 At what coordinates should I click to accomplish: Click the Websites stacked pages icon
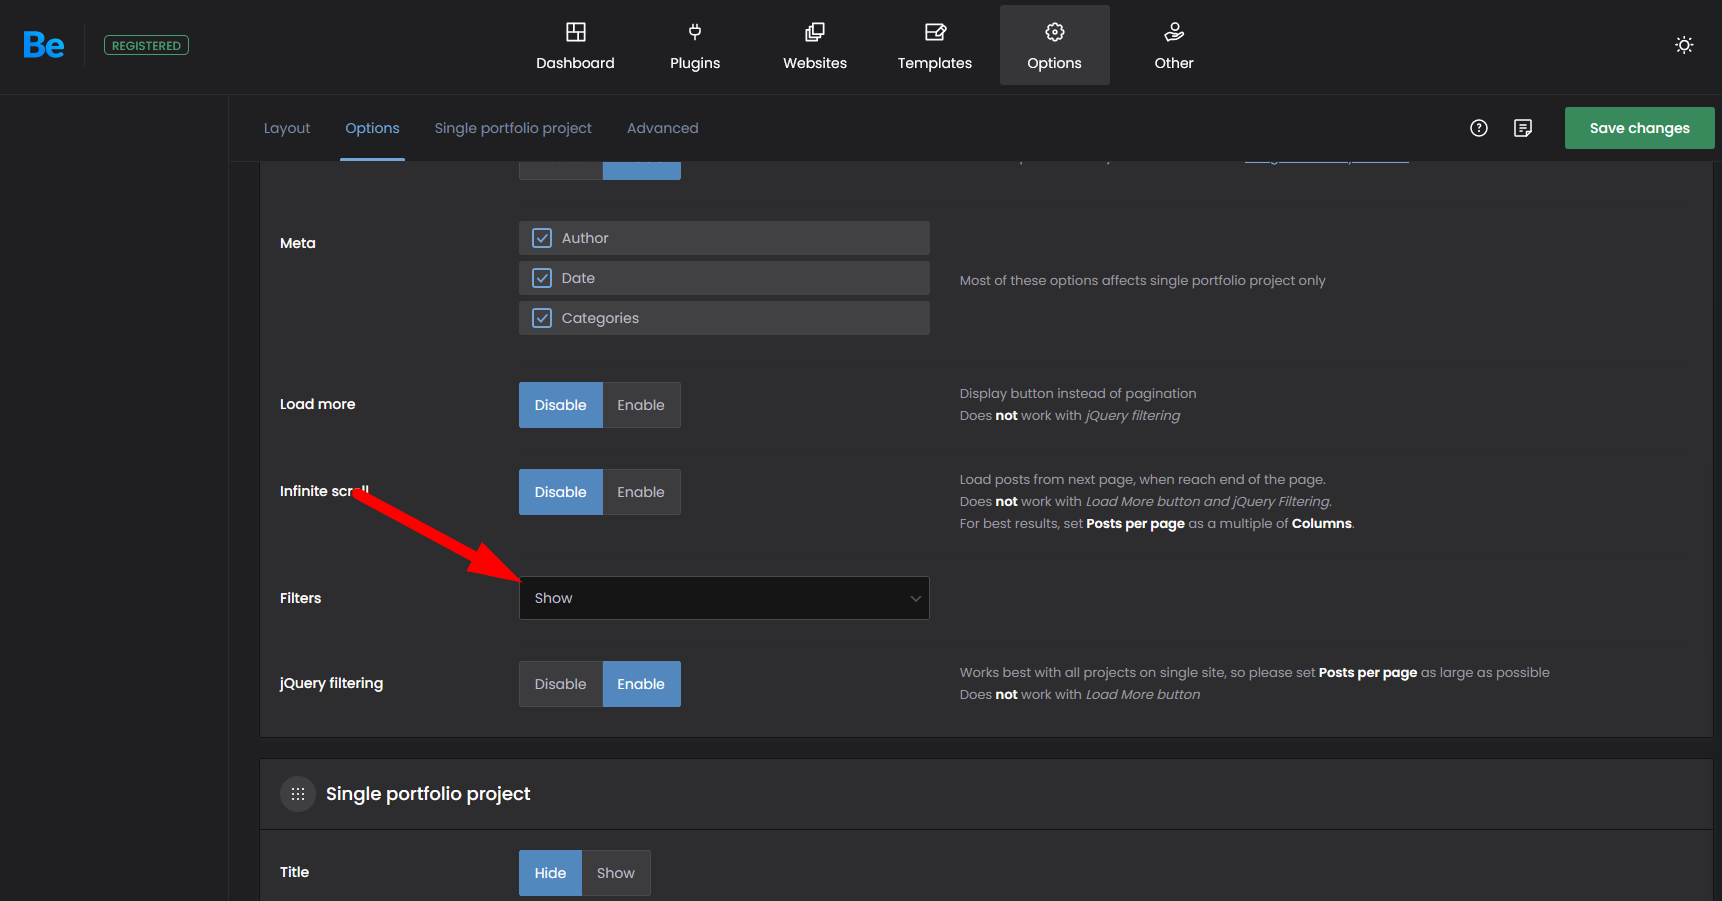815,32
